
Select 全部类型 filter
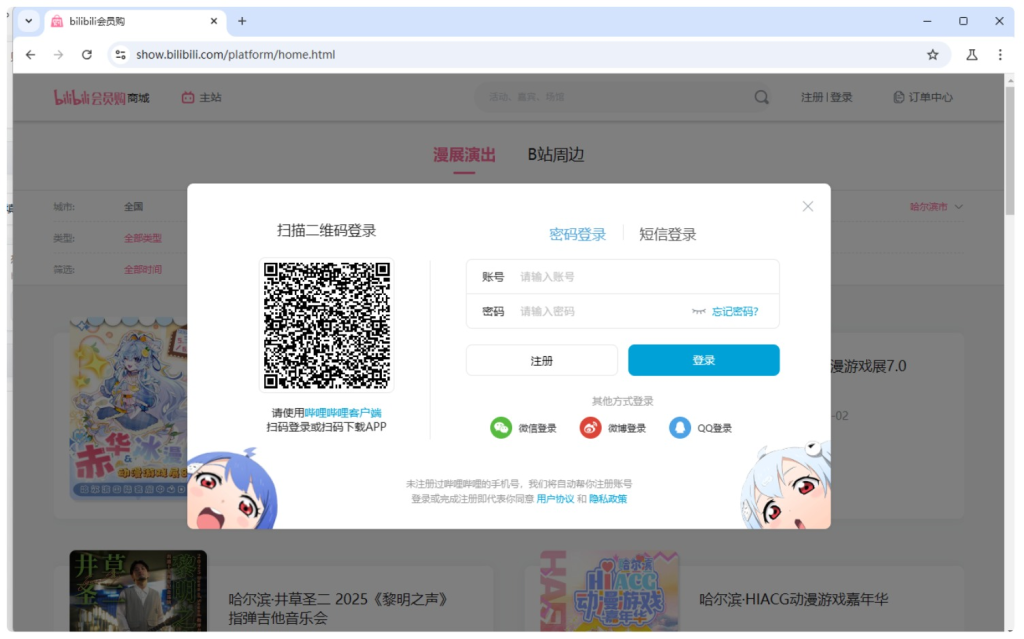(142, 238)
